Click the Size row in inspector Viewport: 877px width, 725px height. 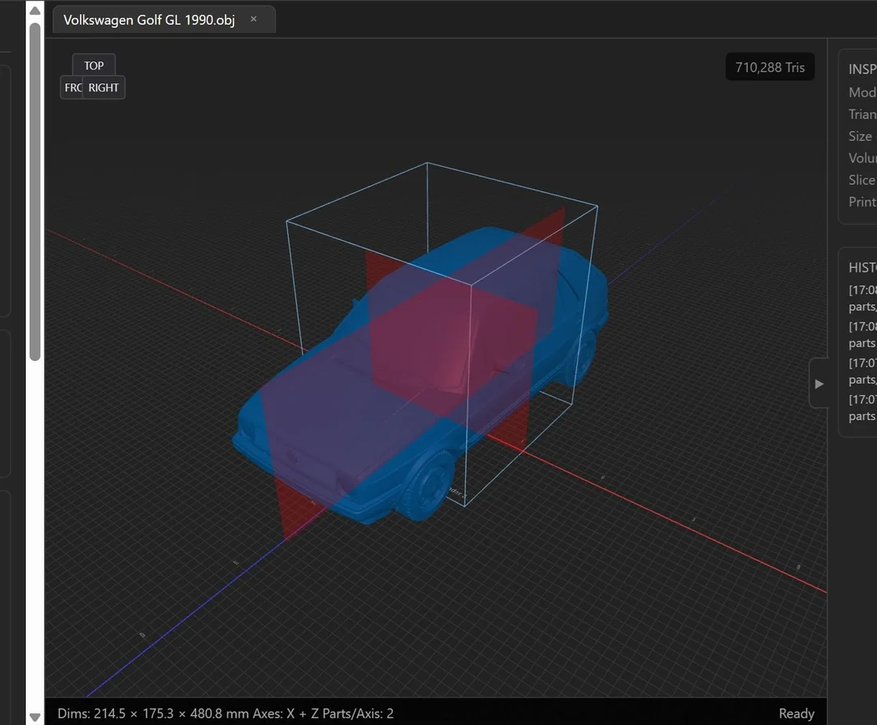[860, 136]
